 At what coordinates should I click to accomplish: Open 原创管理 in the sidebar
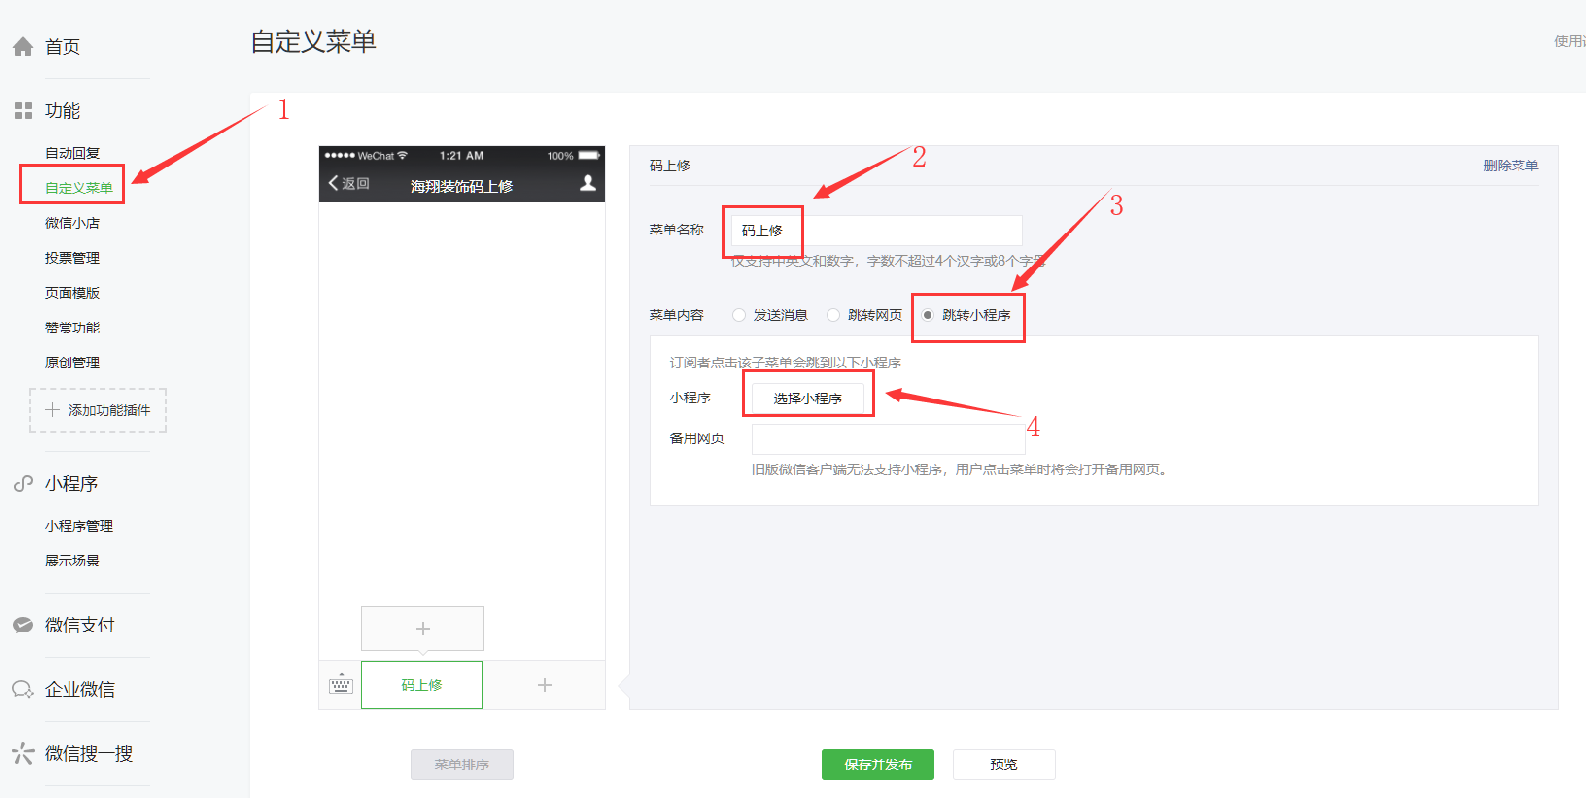[72, 363]
